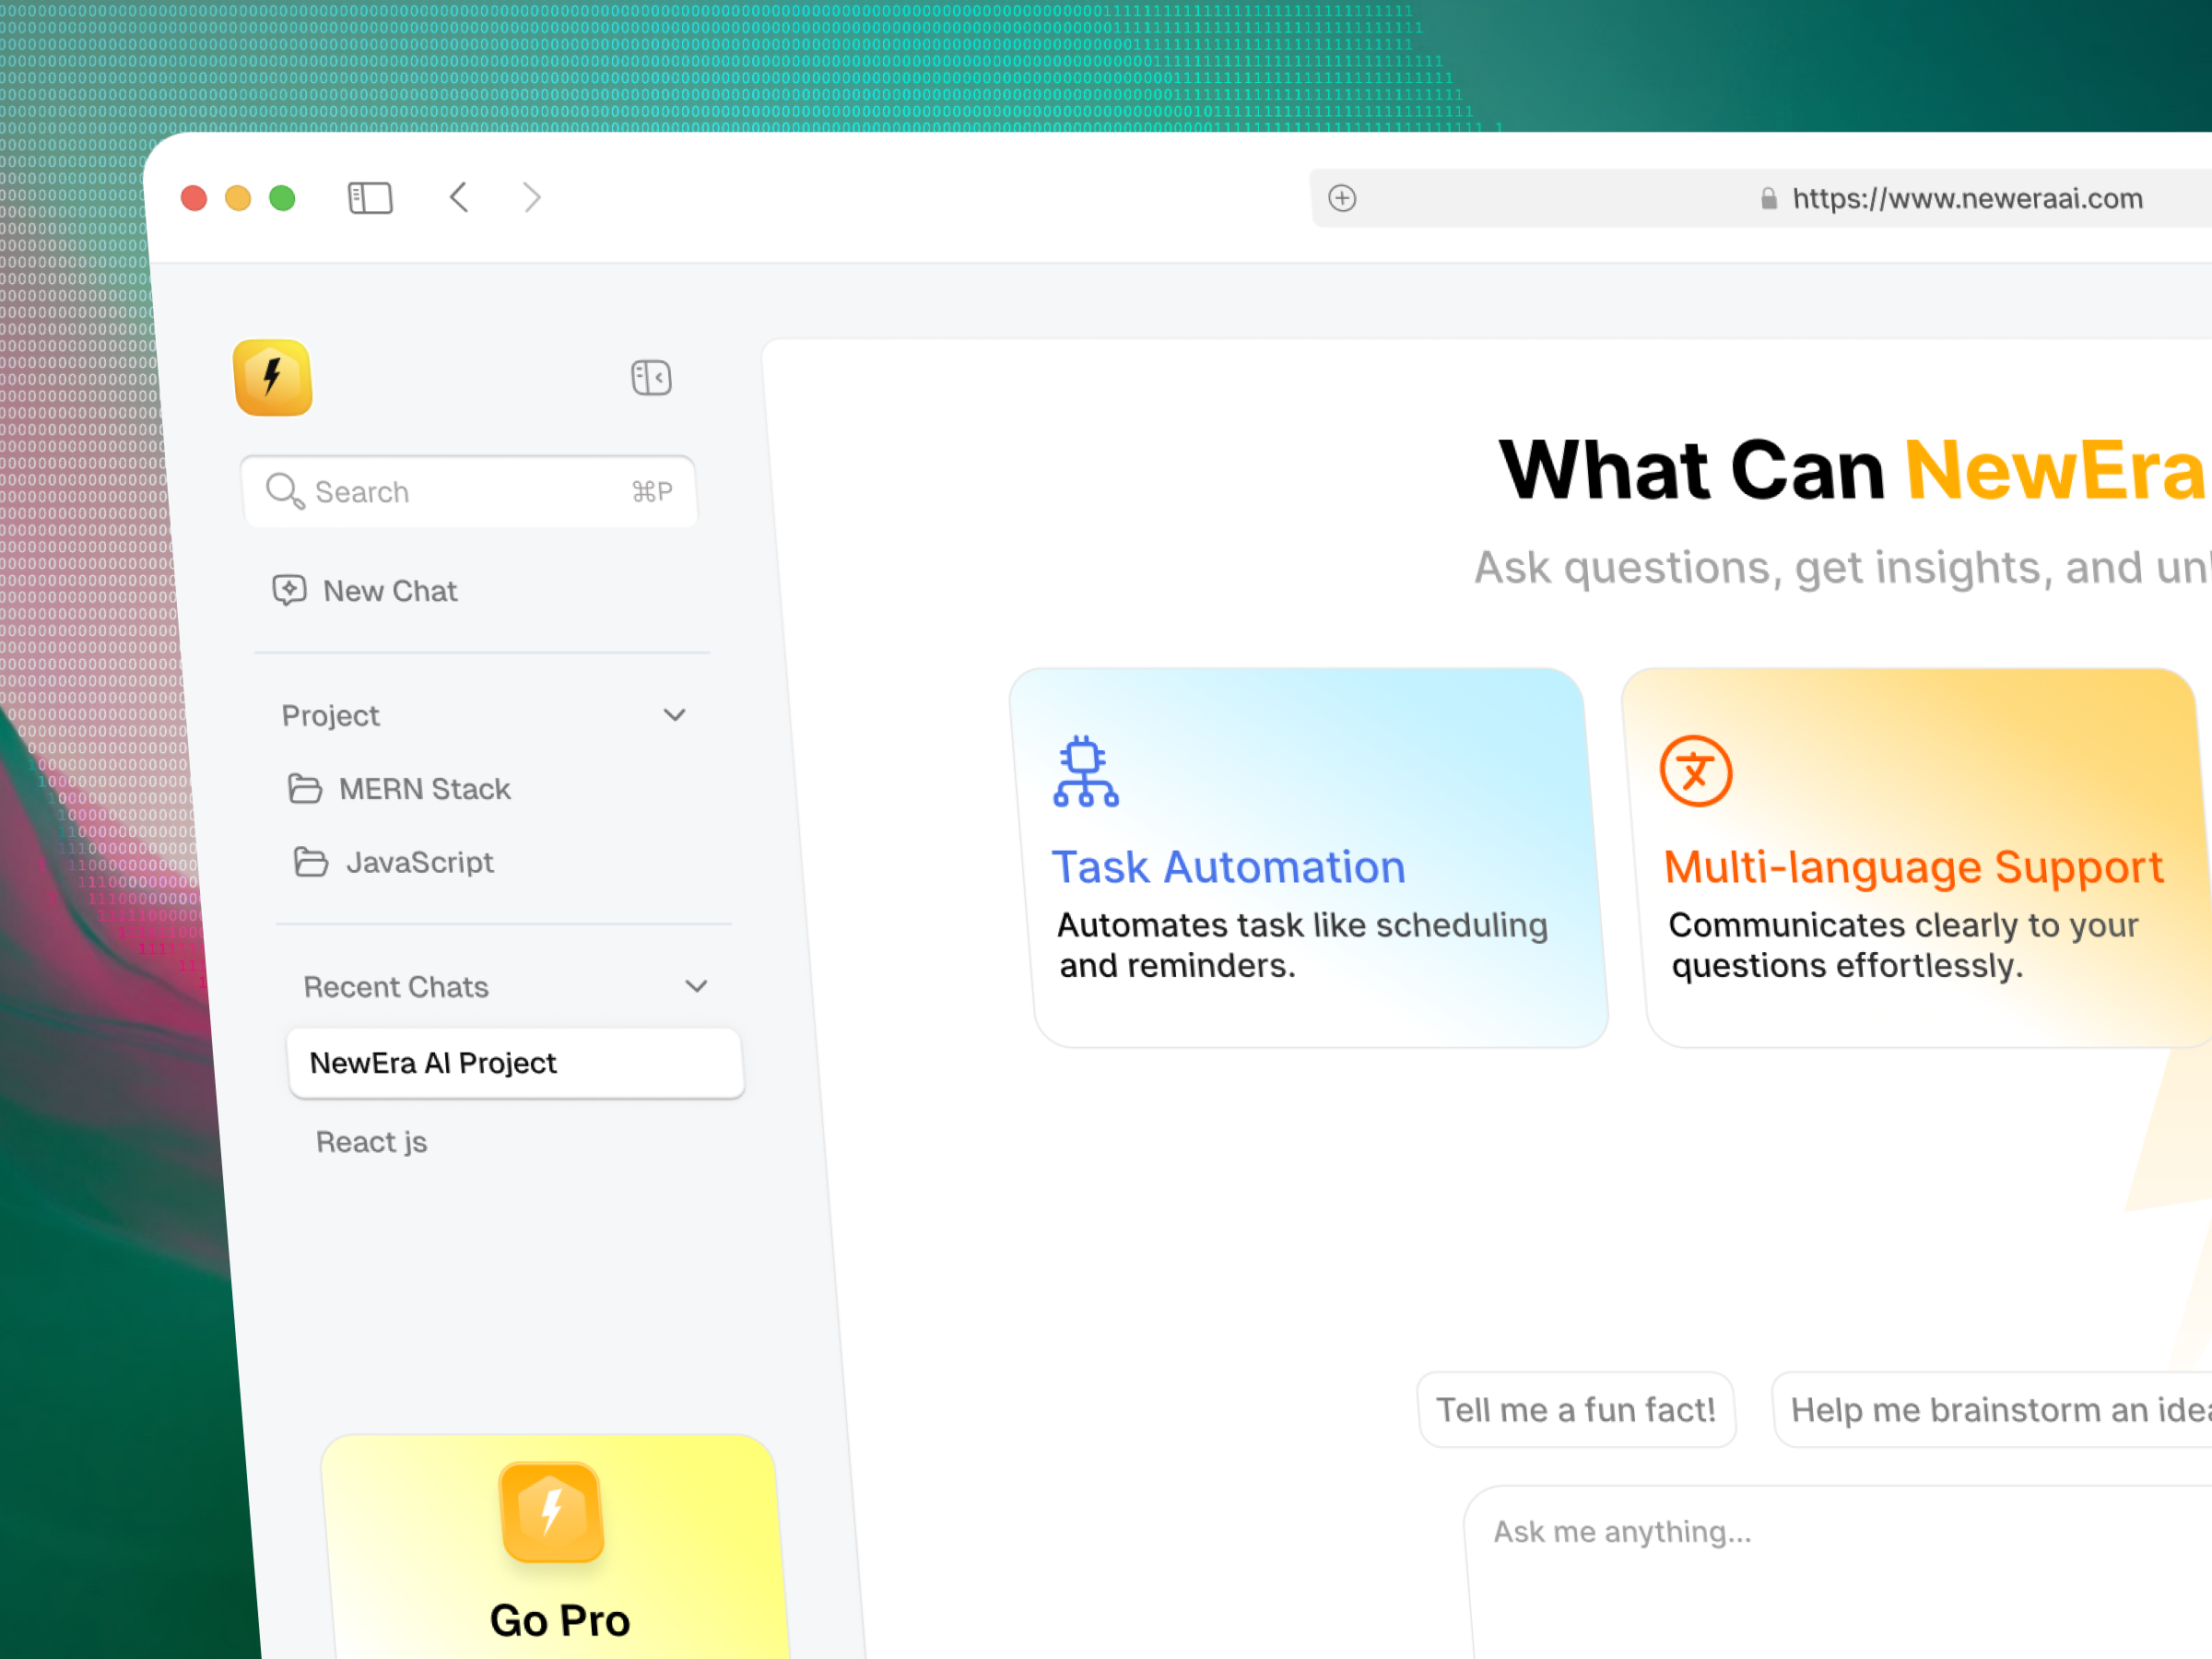Toggle the browser sidebar icon
2212x1659 pixels.
370,198
